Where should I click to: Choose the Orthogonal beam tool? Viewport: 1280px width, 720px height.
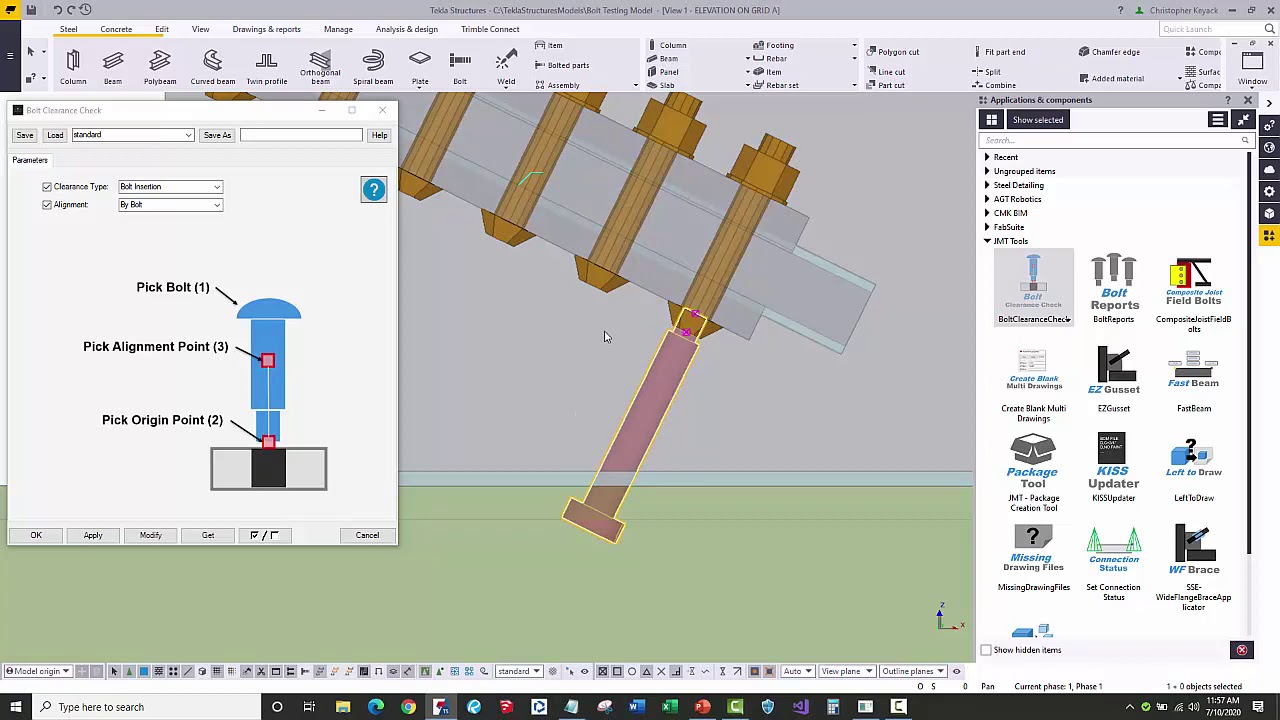coord(320,68)
